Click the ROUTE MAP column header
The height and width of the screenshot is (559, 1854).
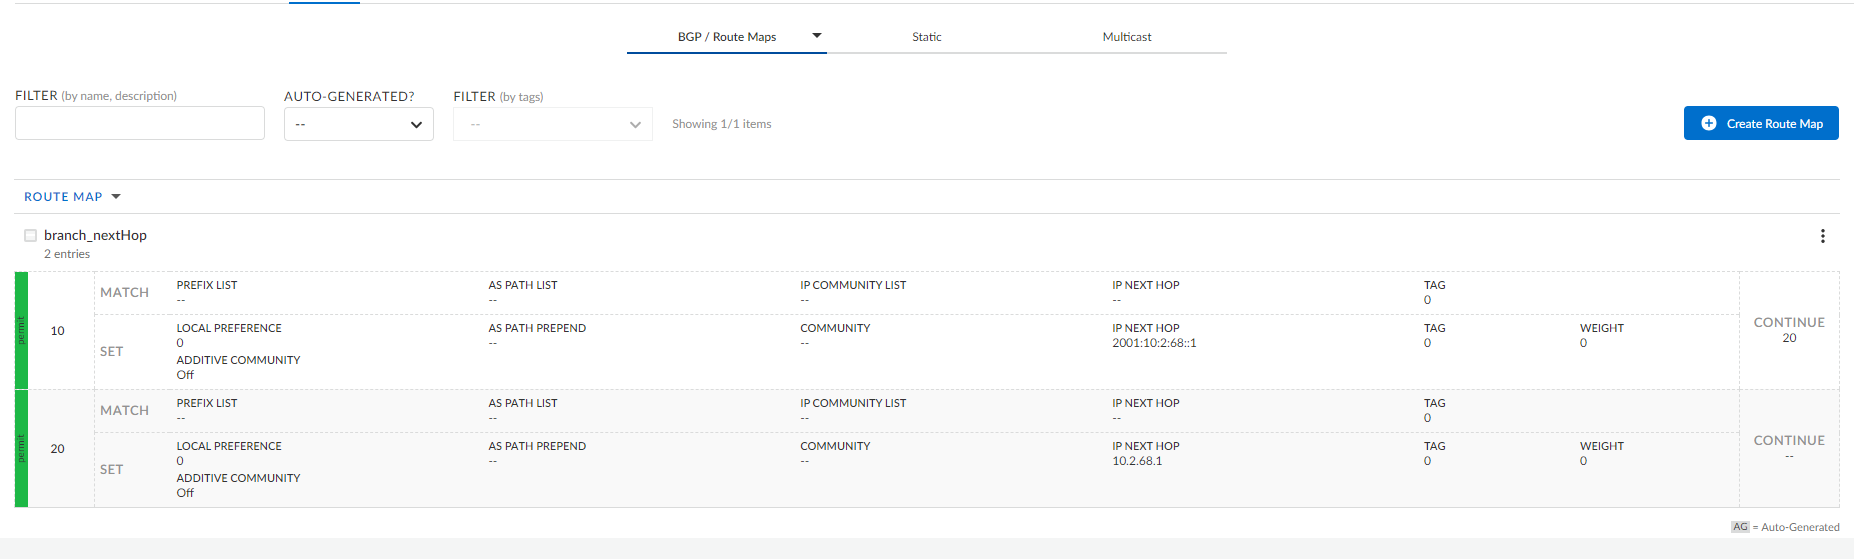tap(63, 197)
